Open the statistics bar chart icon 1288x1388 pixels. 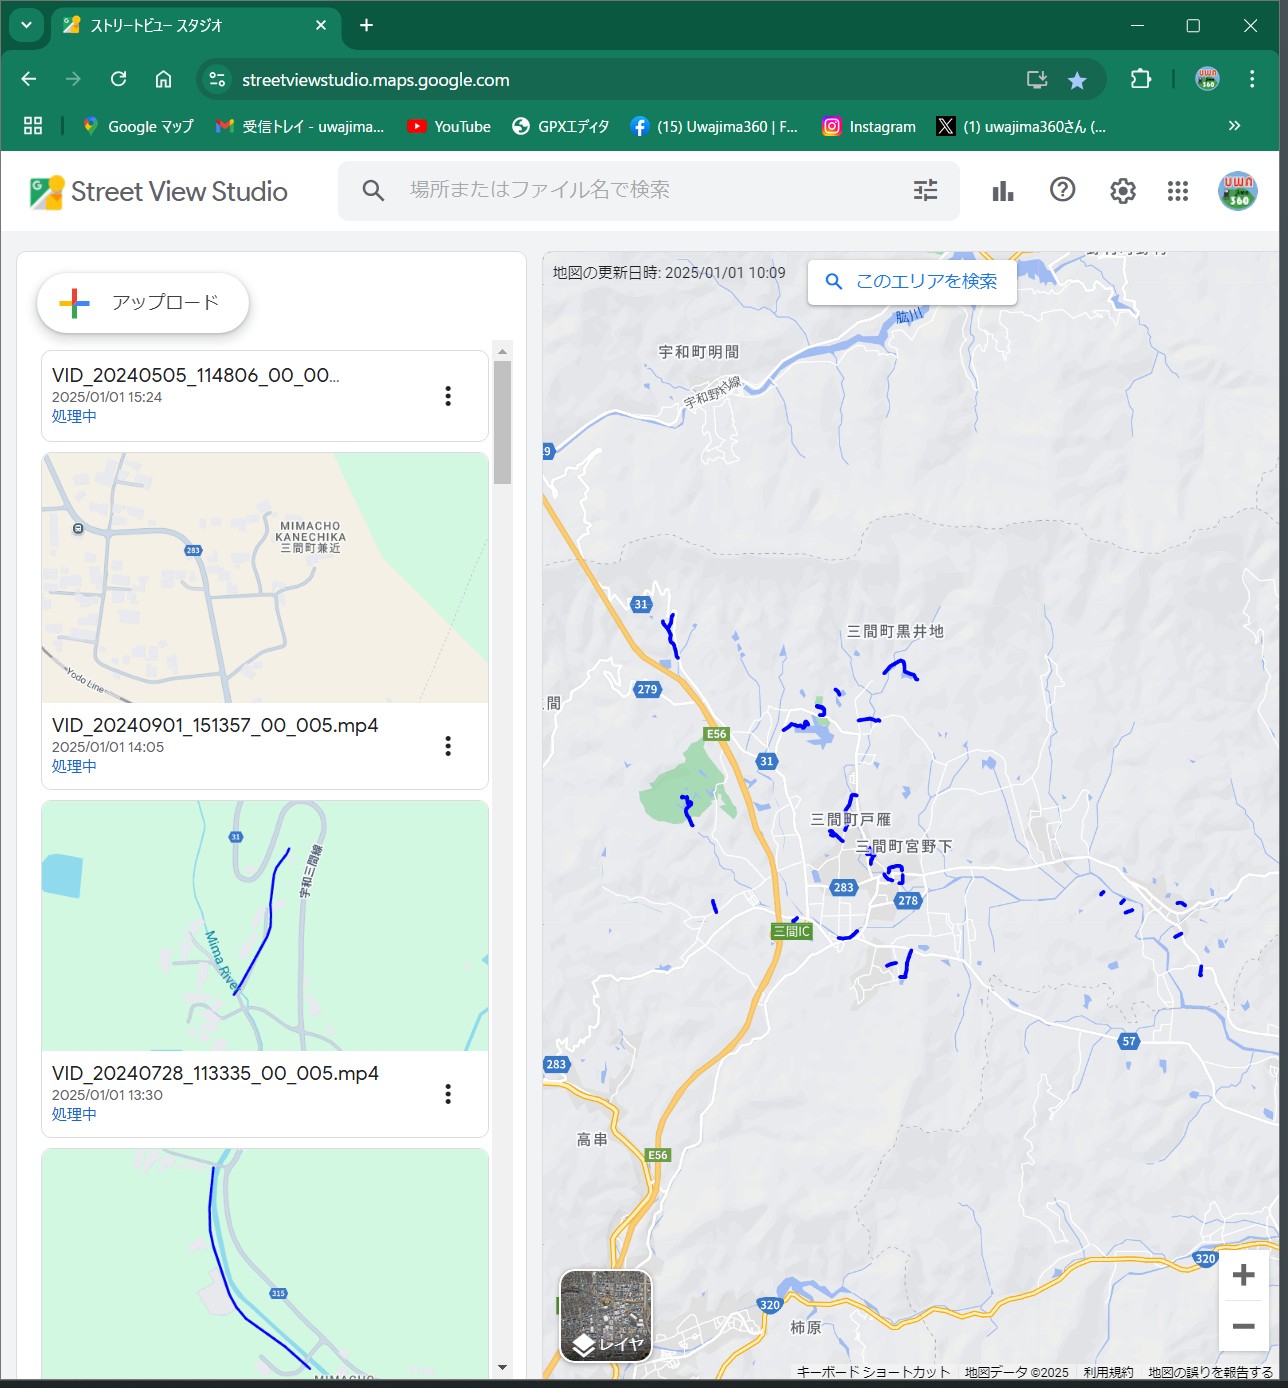pos(1002,190)
